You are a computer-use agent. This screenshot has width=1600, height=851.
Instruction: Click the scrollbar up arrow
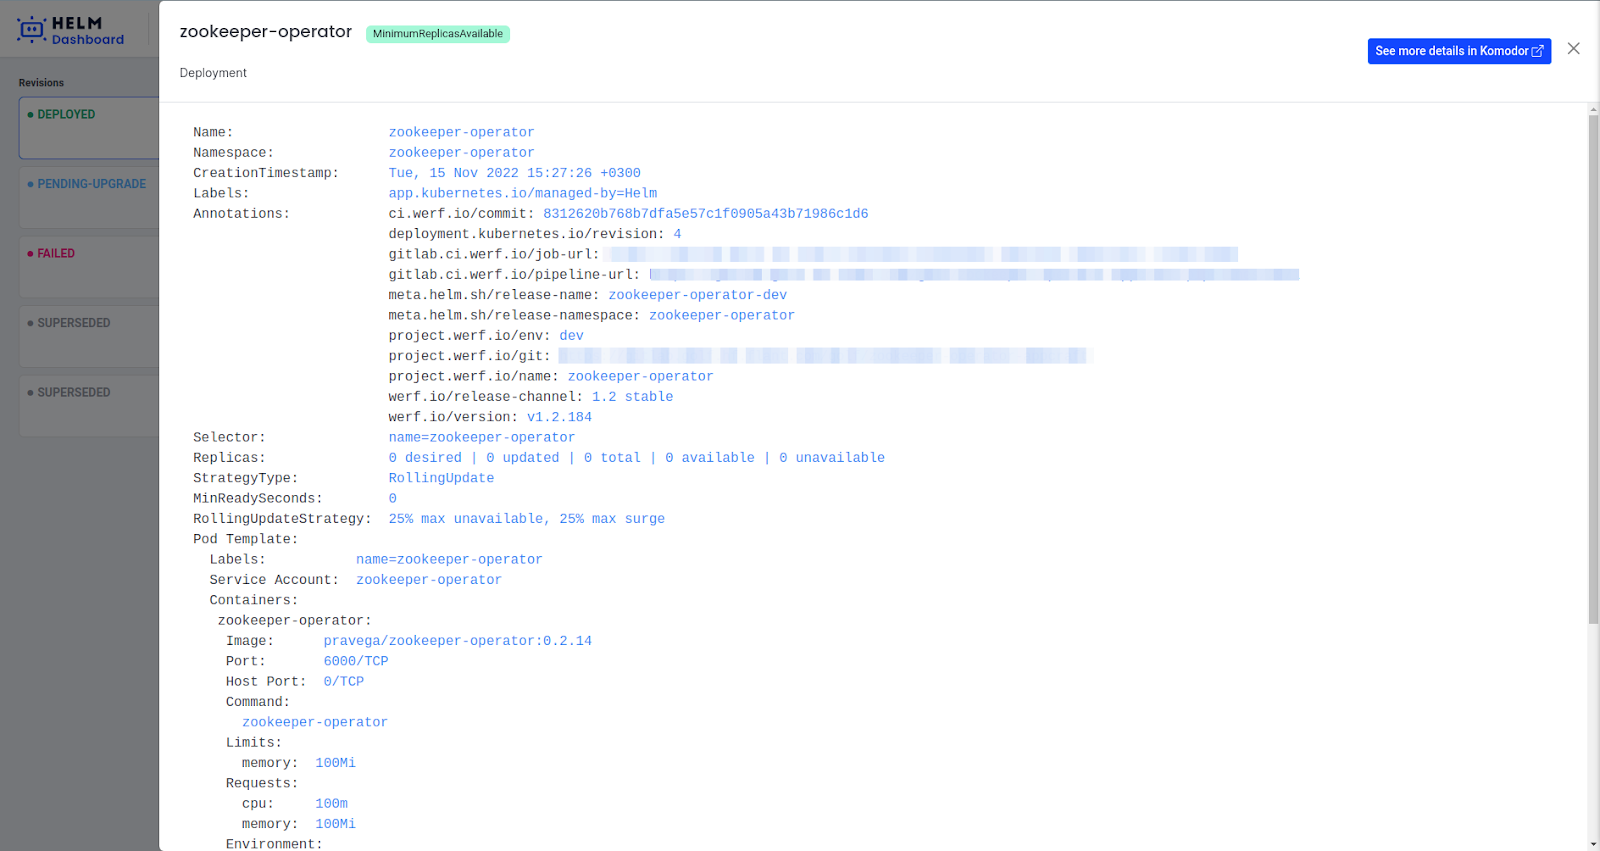(1593, 109)
